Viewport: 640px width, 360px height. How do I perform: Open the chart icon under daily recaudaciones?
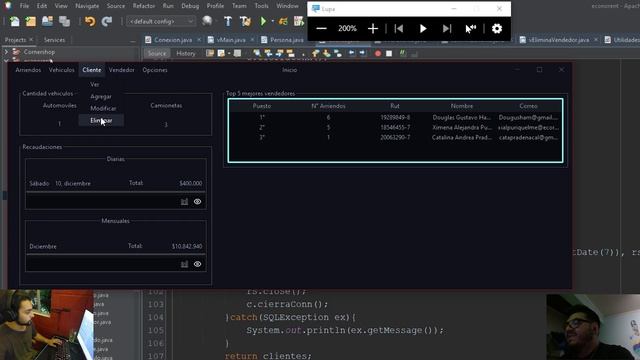click(184, 202)
